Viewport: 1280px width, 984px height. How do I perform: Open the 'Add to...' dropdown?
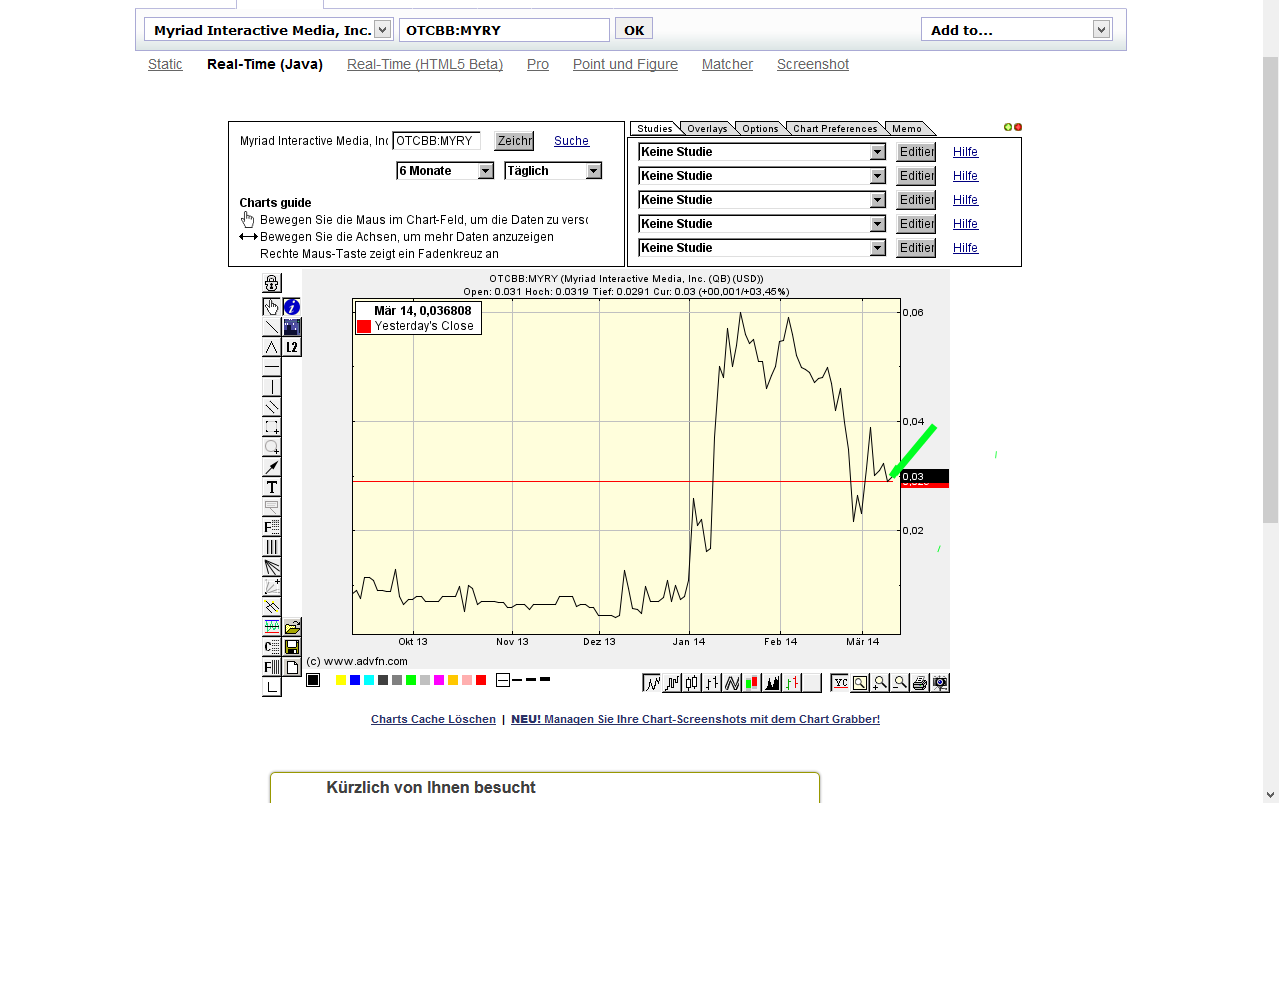point(1016,30)
